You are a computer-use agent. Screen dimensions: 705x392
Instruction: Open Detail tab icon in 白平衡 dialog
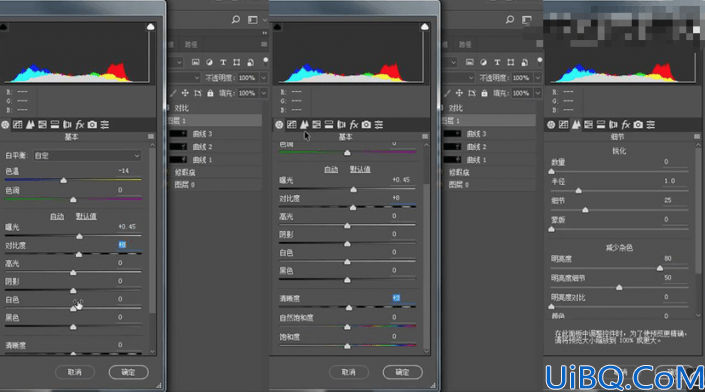[30, 125]
